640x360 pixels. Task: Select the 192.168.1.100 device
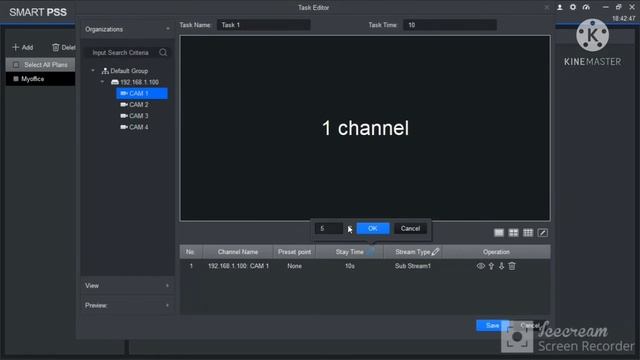point(135,82)
